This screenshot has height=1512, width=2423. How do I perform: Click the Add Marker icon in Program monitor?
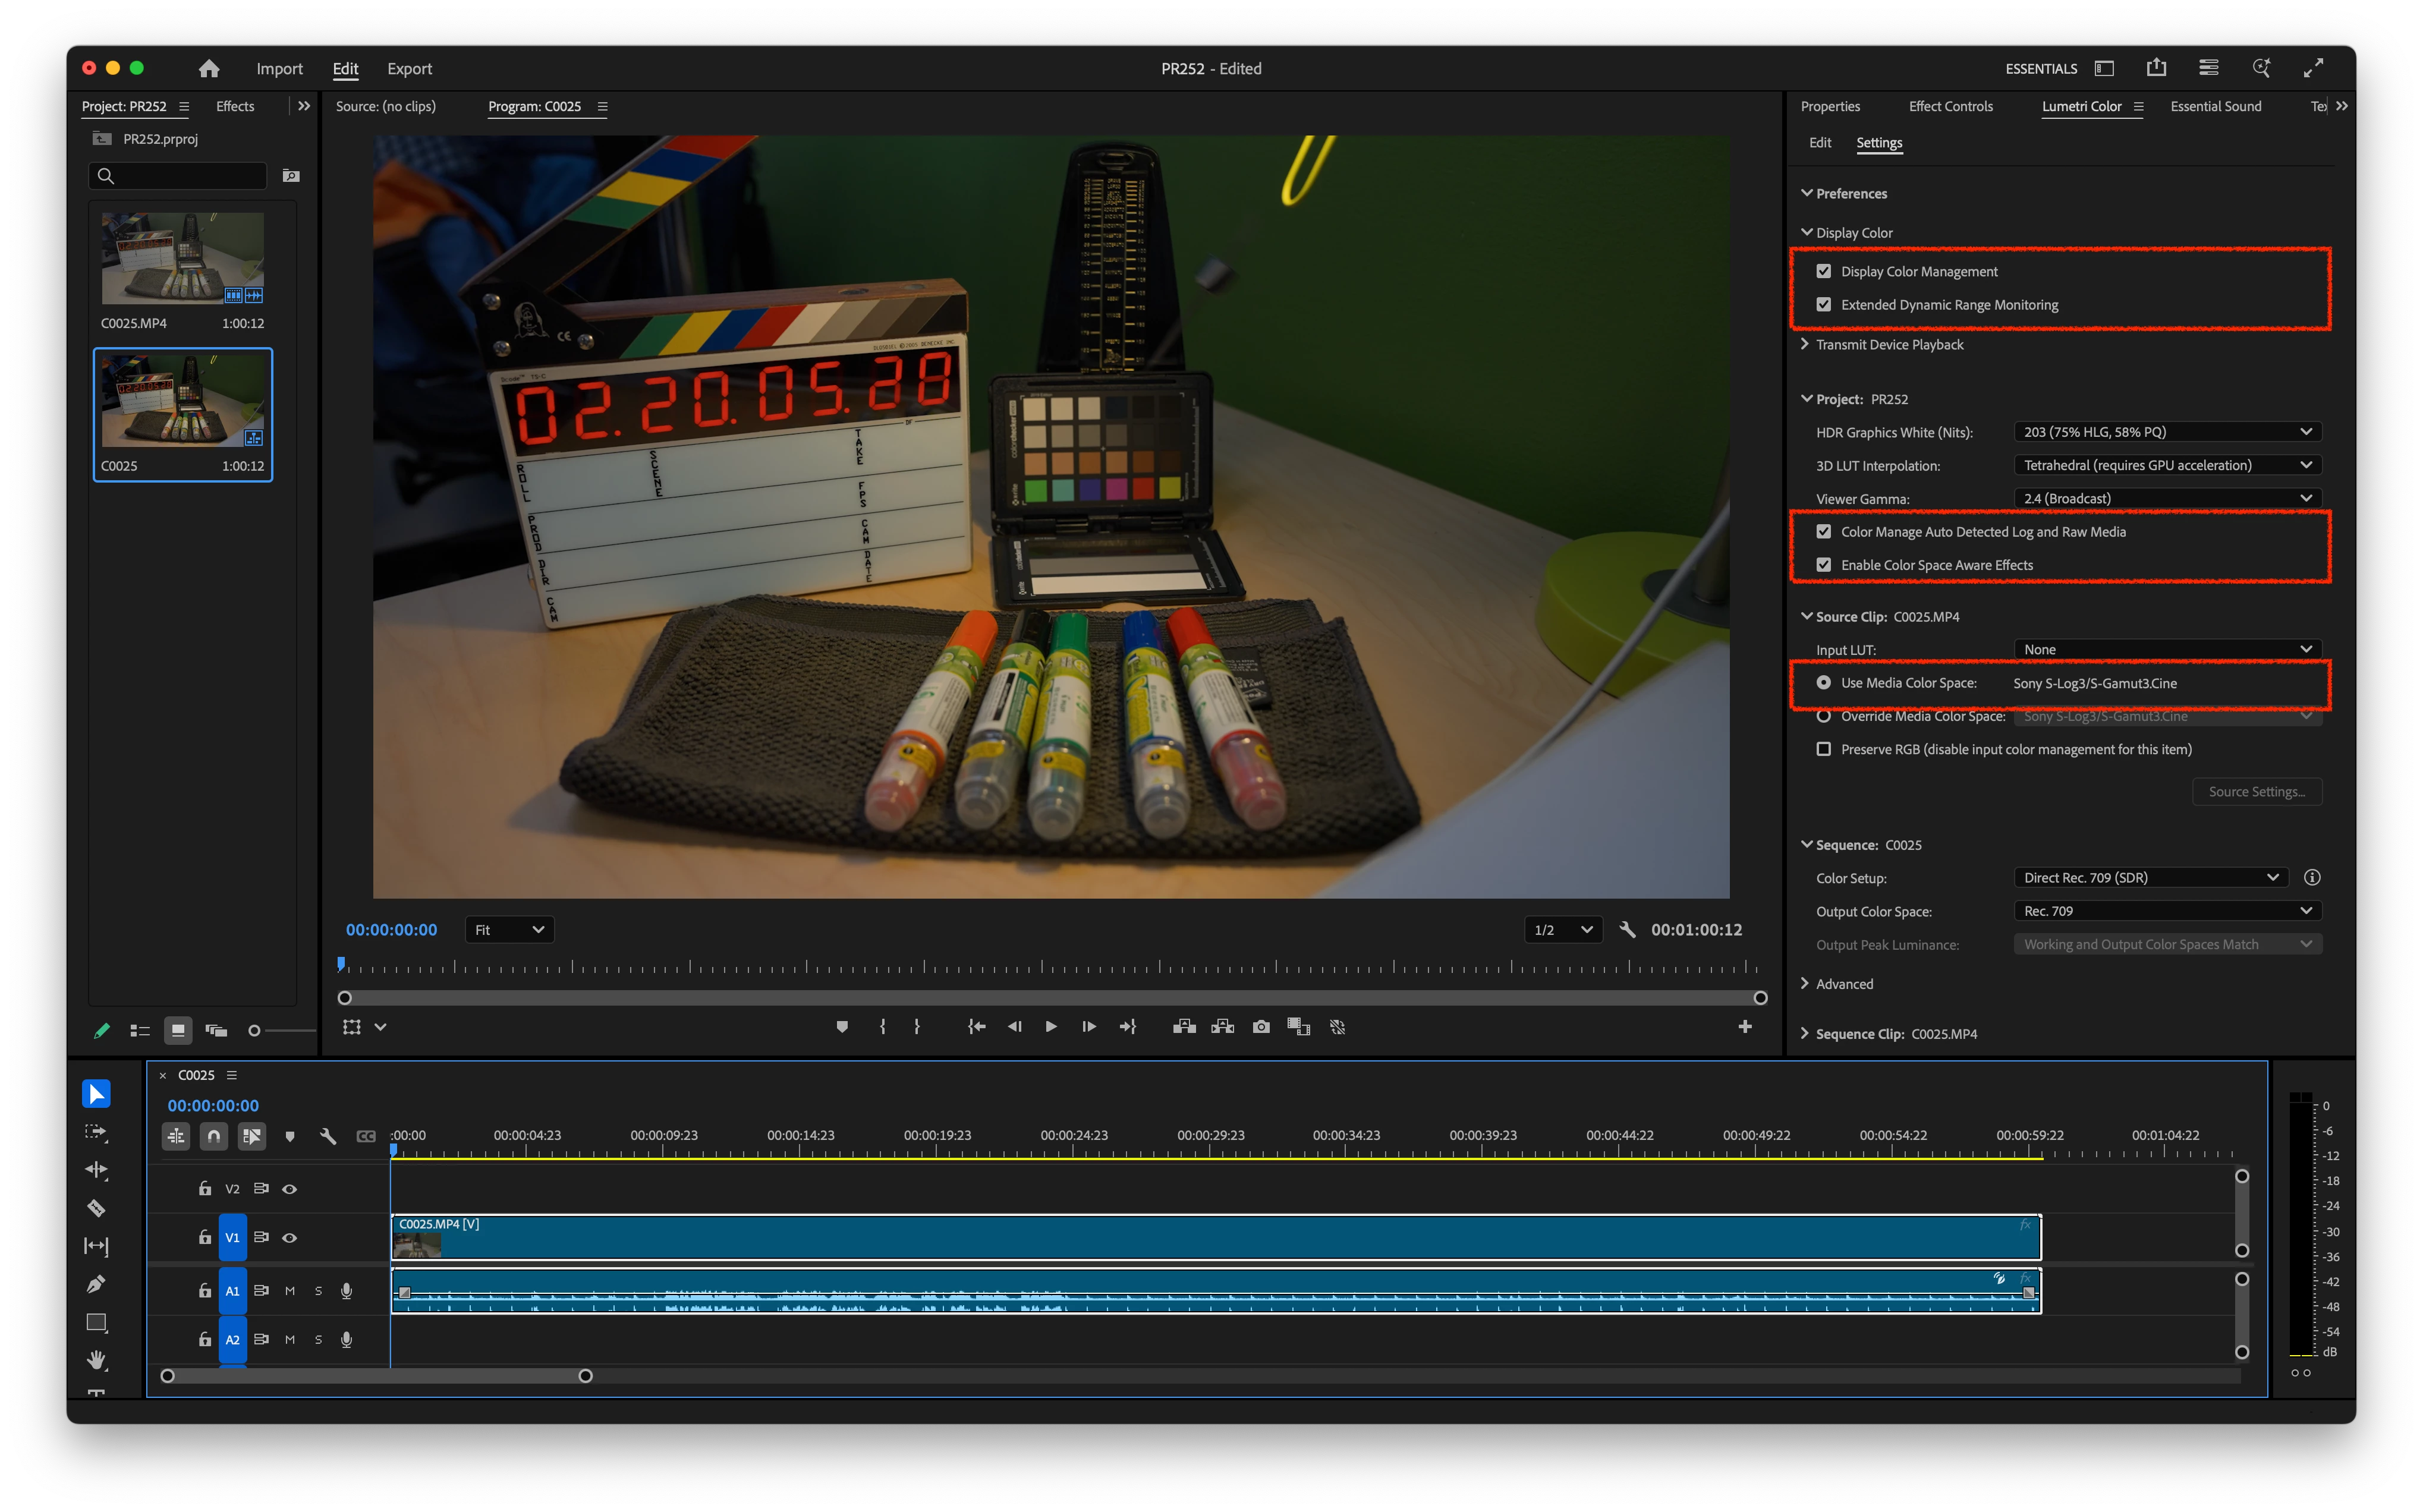point(842,1027)
